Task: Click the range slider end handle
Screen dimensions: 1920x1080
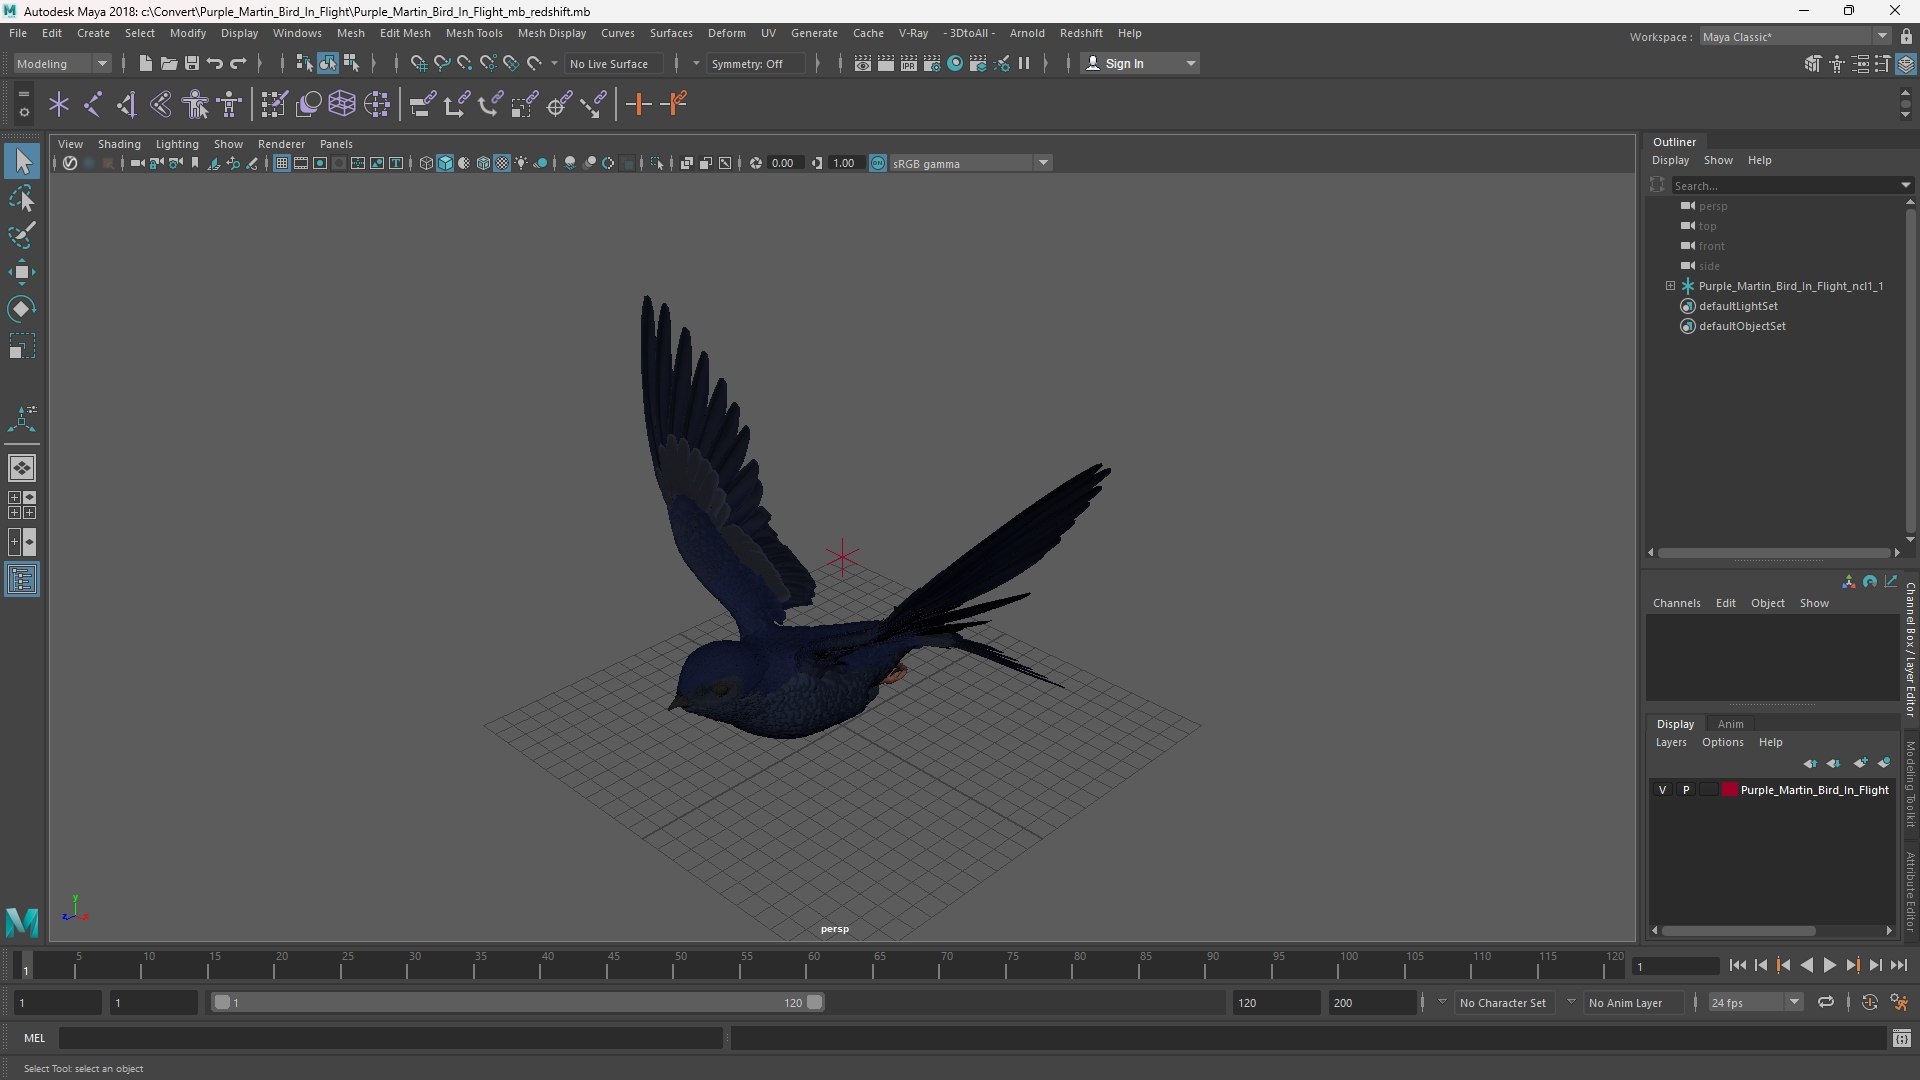Action: pos(815,1002)
